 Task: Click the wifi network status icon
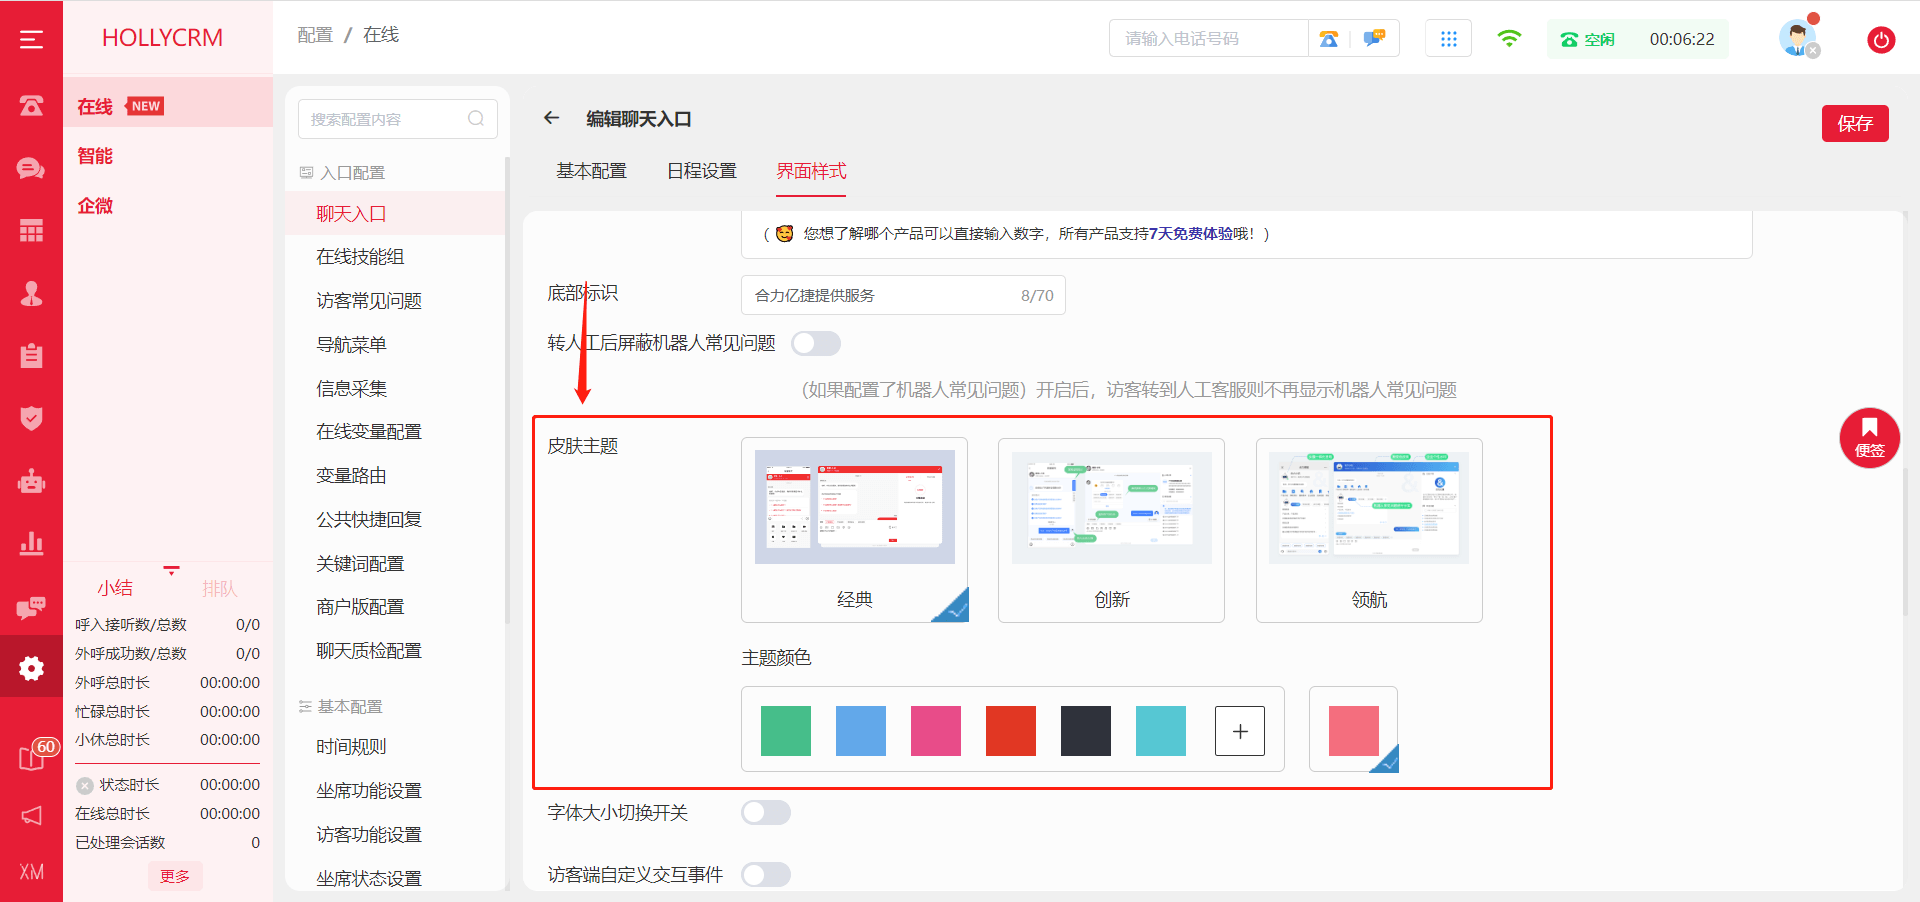(x=1509, y=39)
